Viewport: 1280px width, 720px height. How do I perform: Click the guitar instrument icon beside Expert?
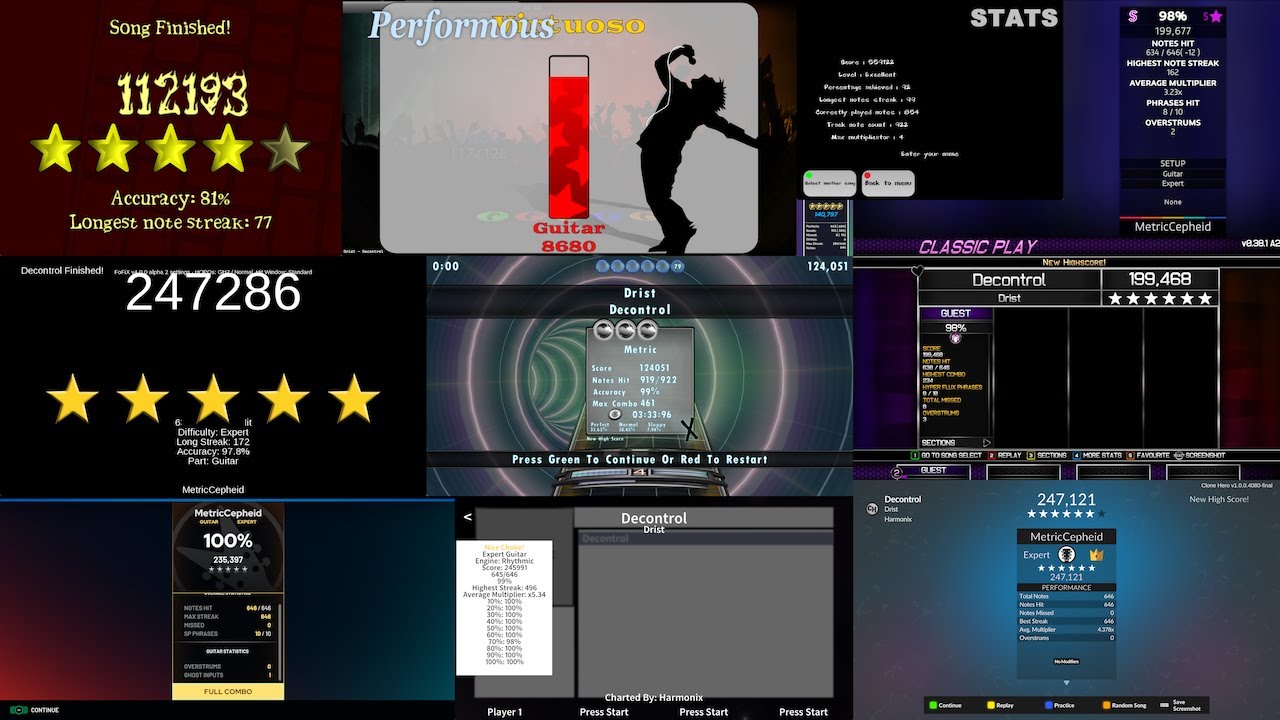pyautogui.click(x=1067, y=555)
